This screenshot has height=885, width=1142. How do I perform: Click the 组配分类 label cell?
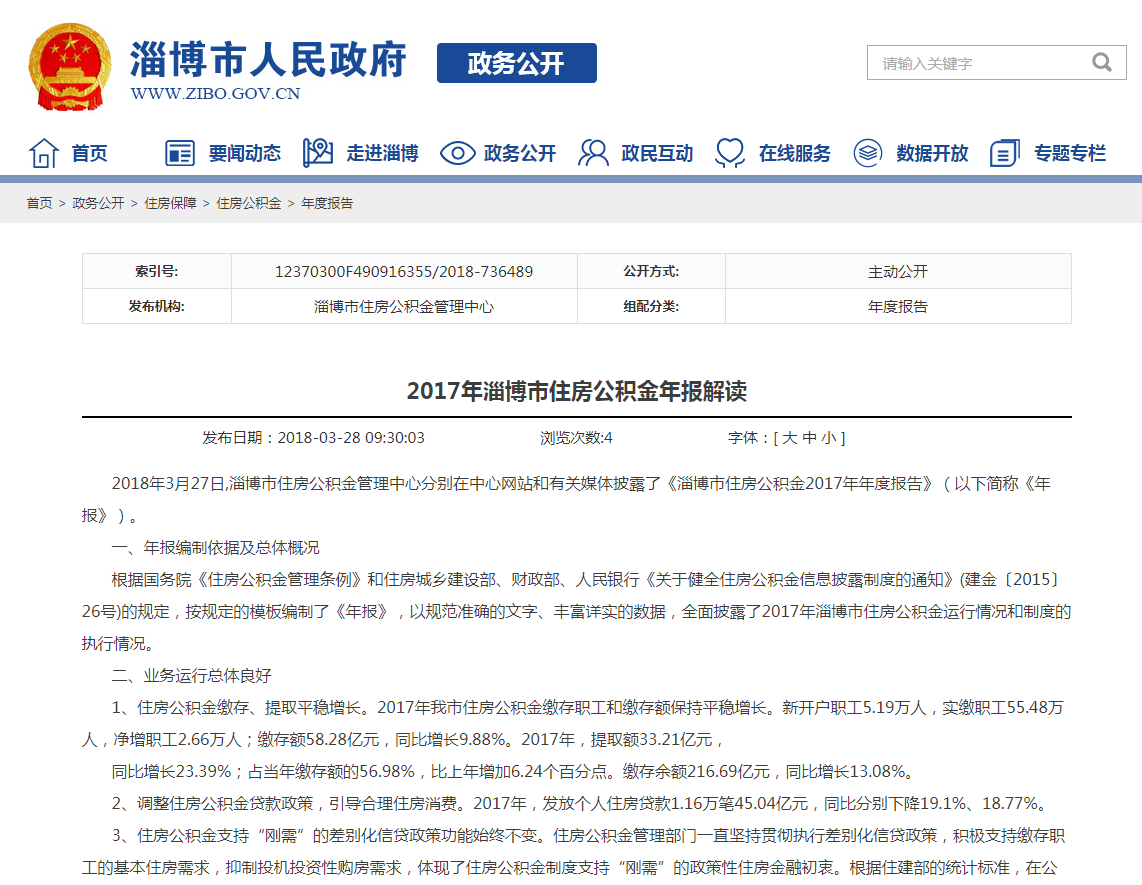tap(651, 307)
